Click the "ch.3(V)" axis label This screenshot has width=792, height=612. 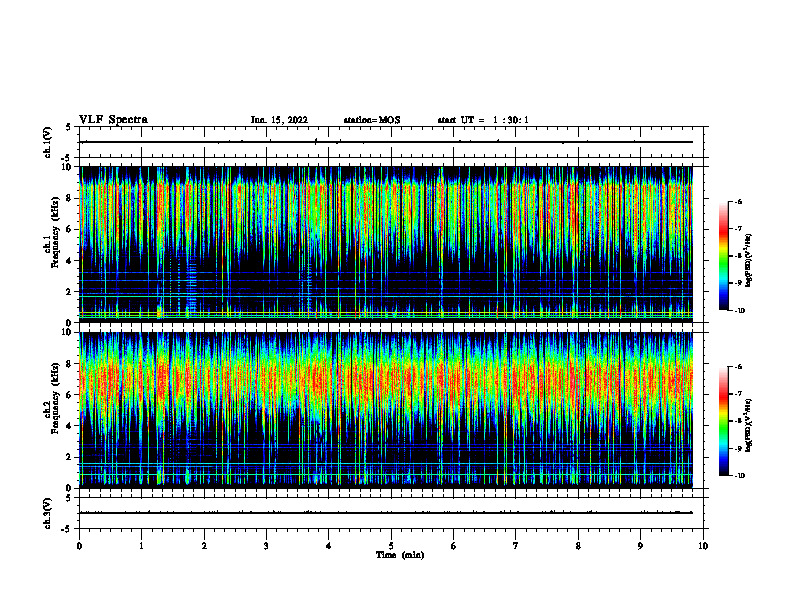(x=47, y=513)
